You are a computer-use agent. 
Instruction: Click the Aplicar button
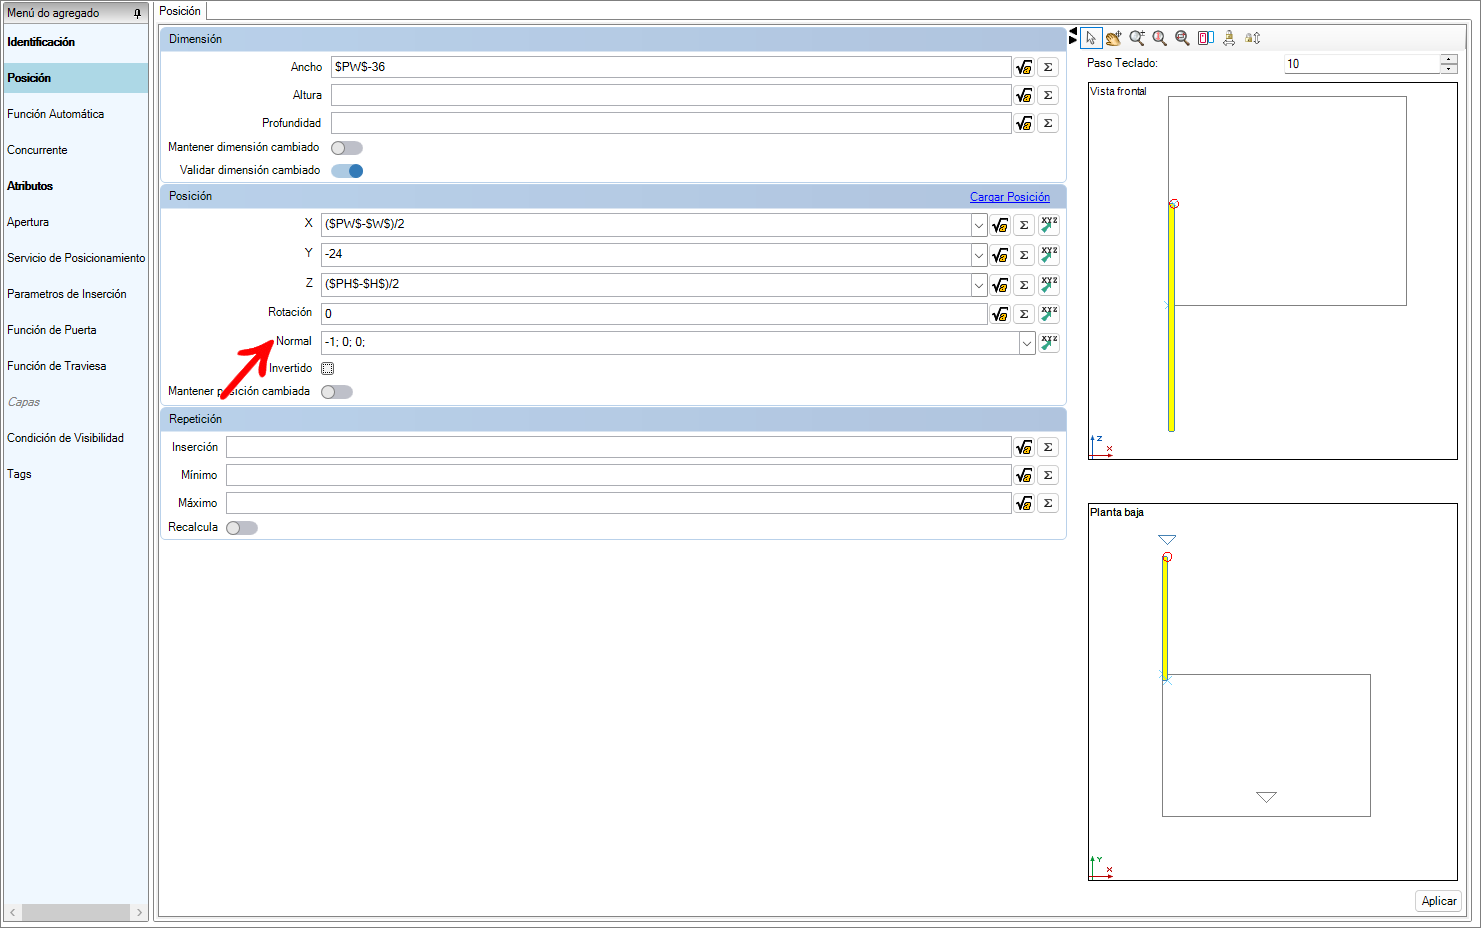tap(1439, 901)
